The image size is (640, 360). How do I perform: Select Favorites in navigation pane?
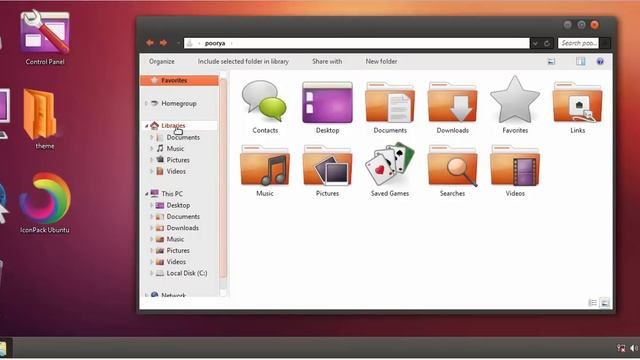(x=179, y=80)
